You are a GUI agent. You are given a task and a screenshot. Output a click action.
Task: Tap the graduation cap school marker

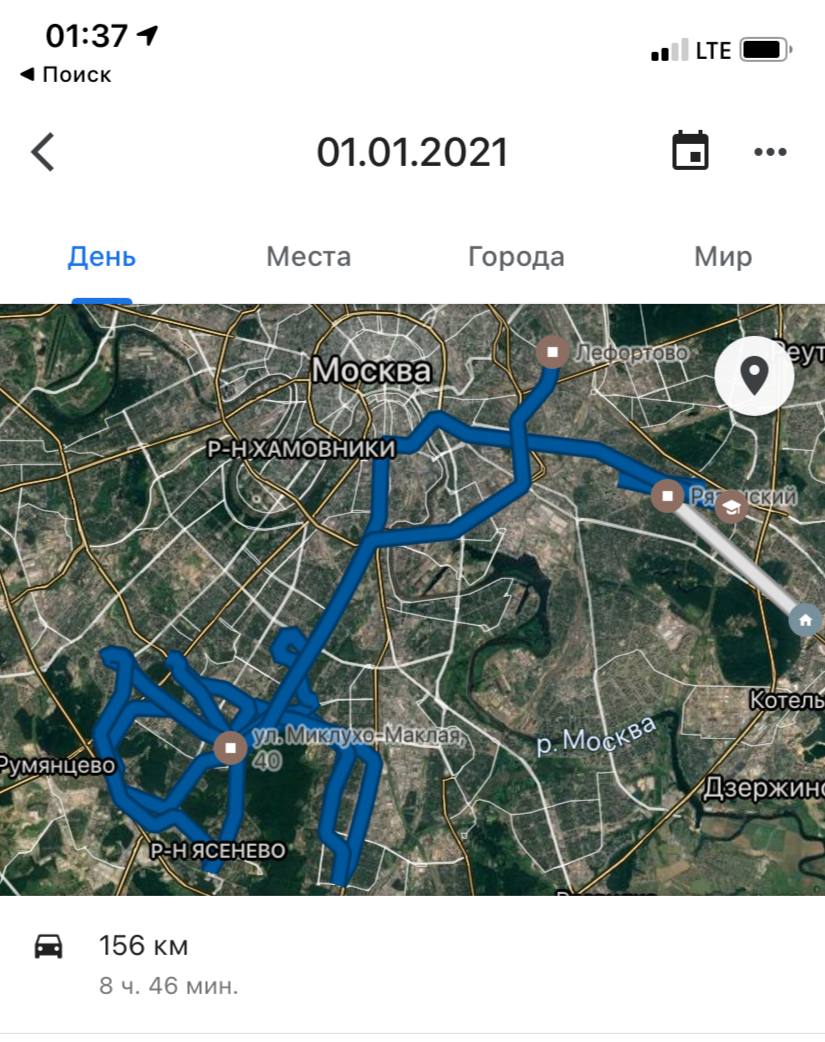click(x=731, y=508)
